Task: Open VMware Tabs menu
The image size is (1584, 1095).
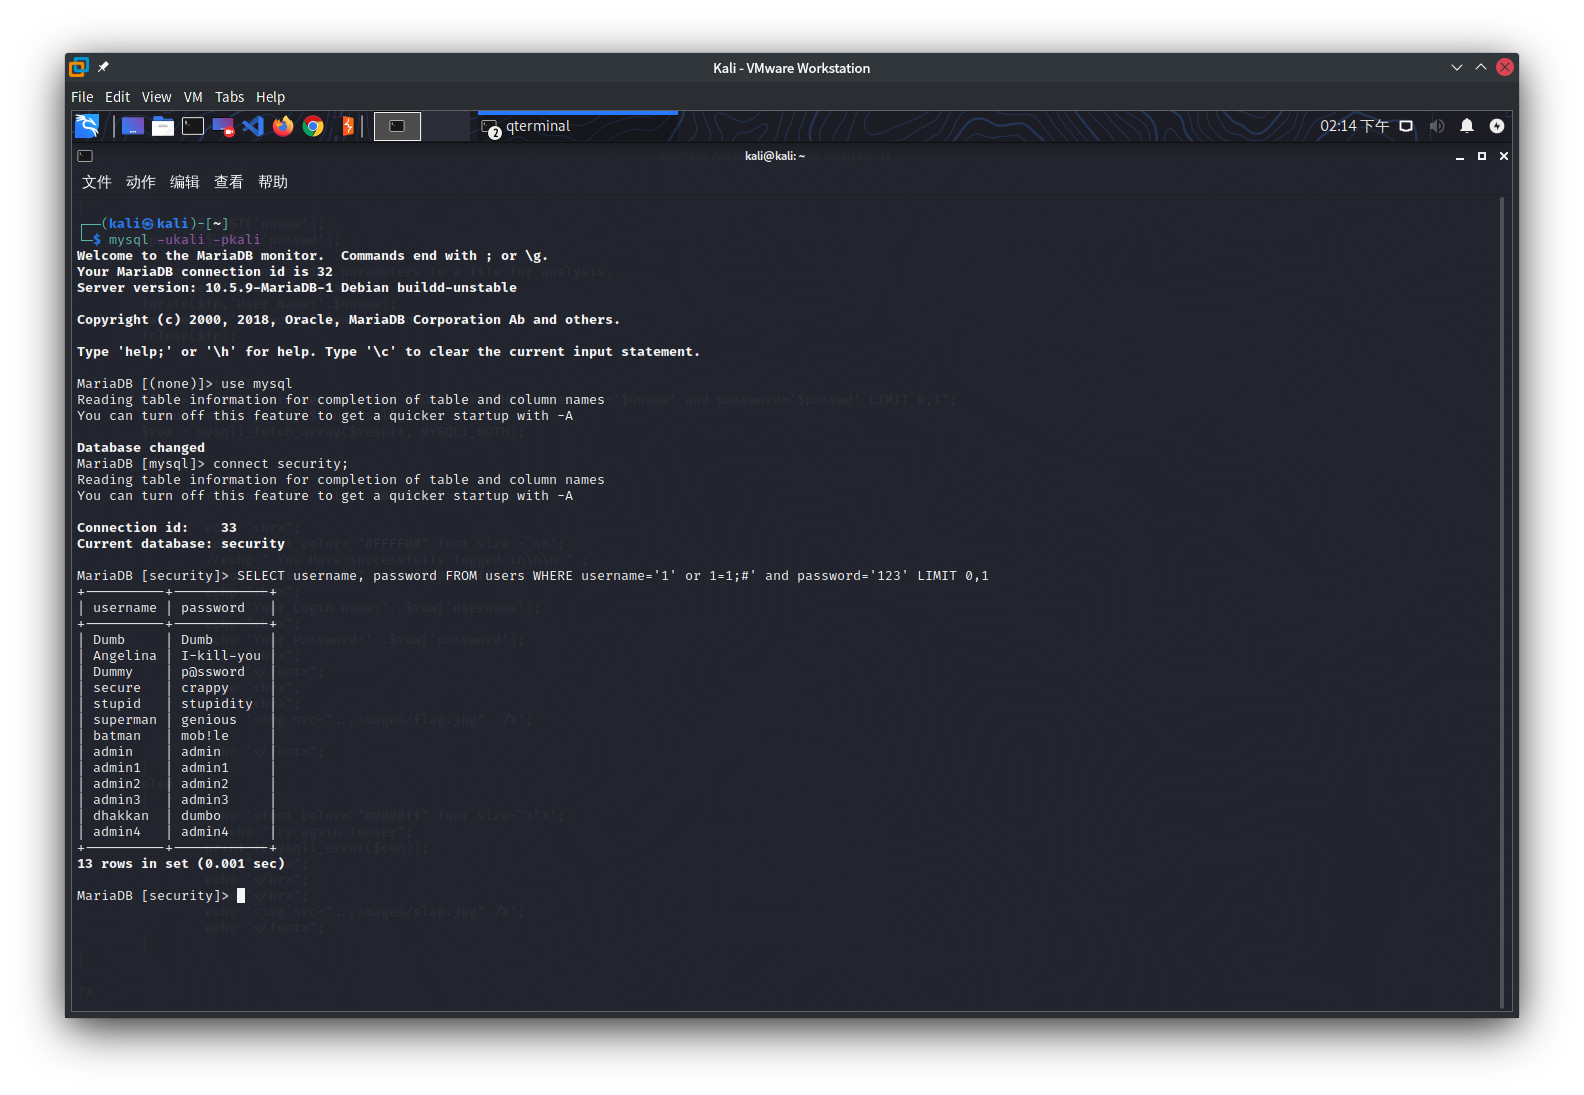Action: [x=229, y=97]
